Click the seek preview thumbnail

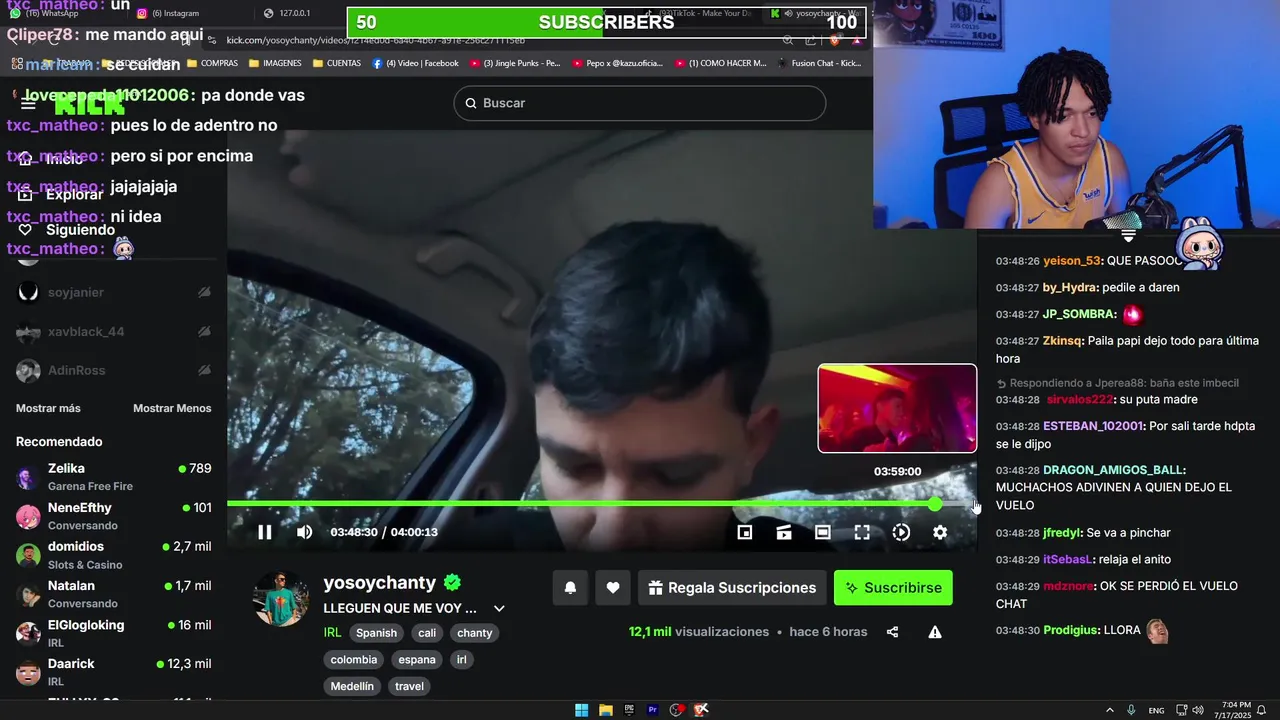(x=897, y=408)
